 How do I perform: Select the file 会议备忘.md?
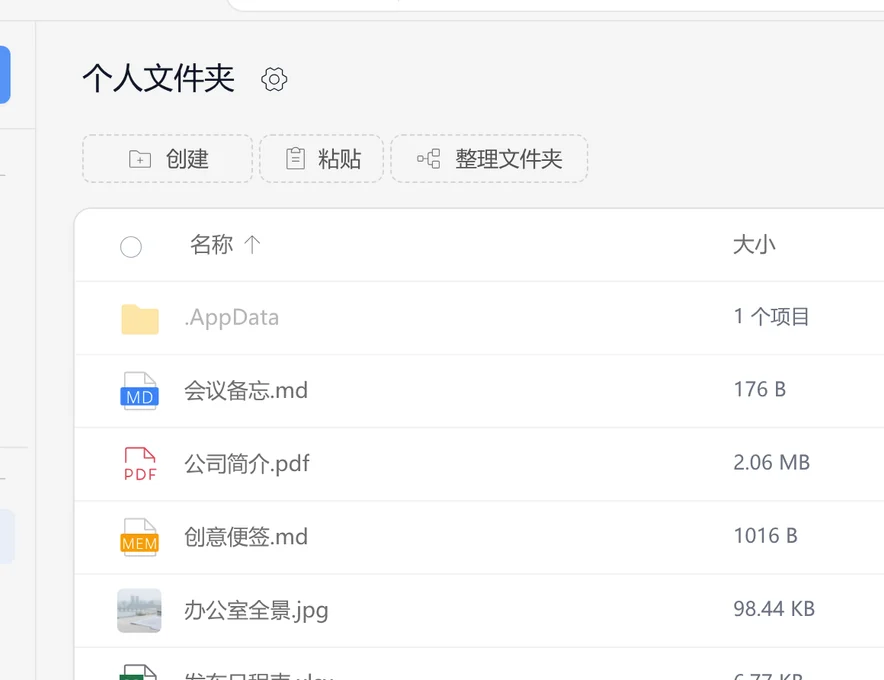246,390
